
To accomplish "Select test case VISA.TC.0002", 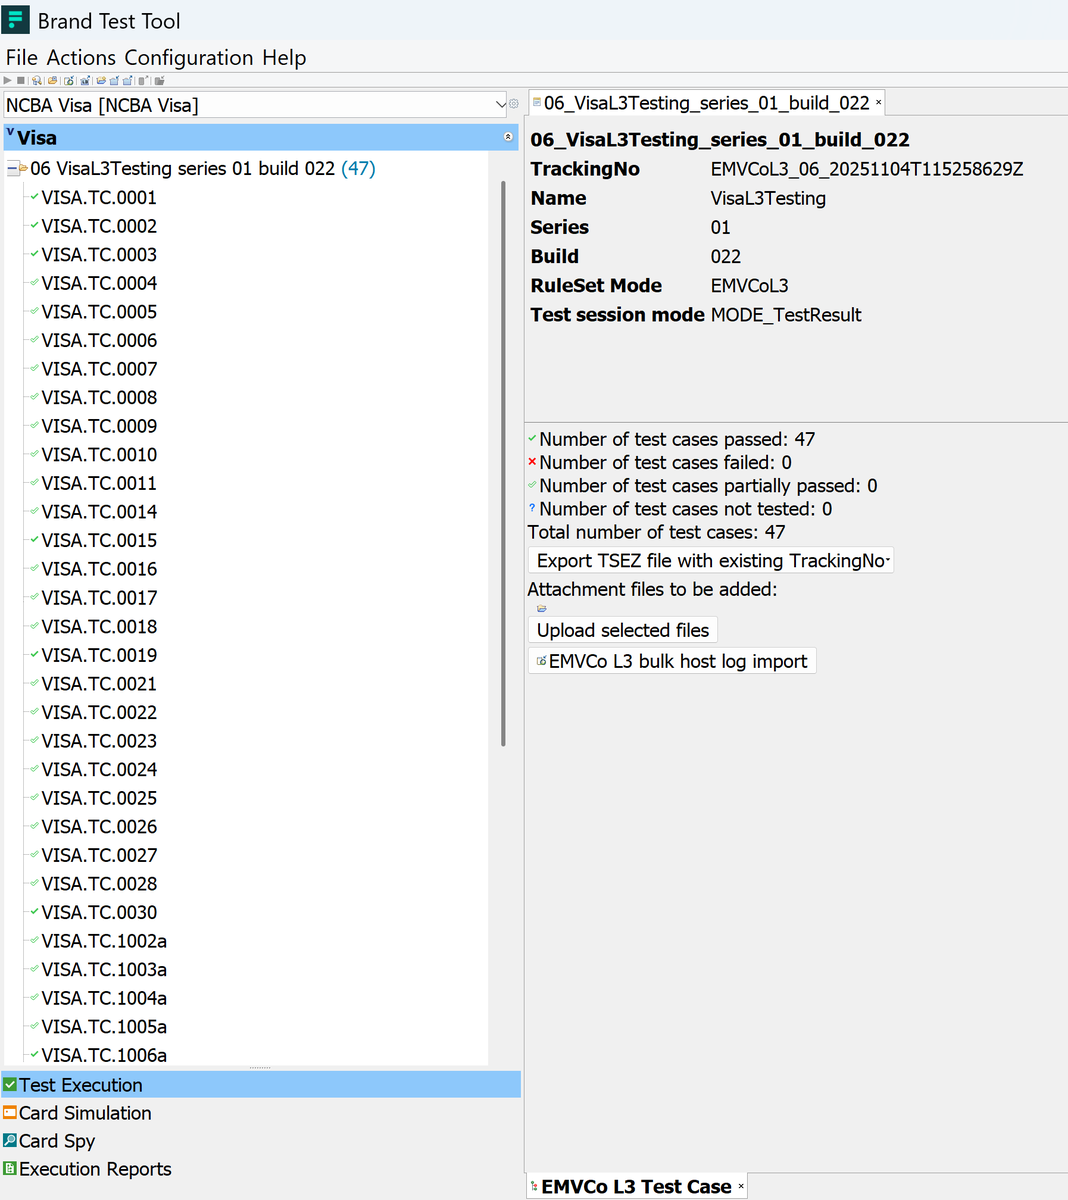I will 99,226.
